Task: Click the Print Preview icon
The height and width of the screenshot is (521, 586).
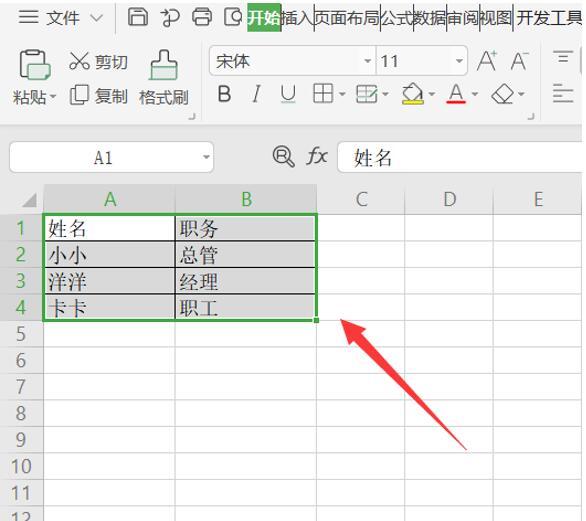Action: (234, 17)
